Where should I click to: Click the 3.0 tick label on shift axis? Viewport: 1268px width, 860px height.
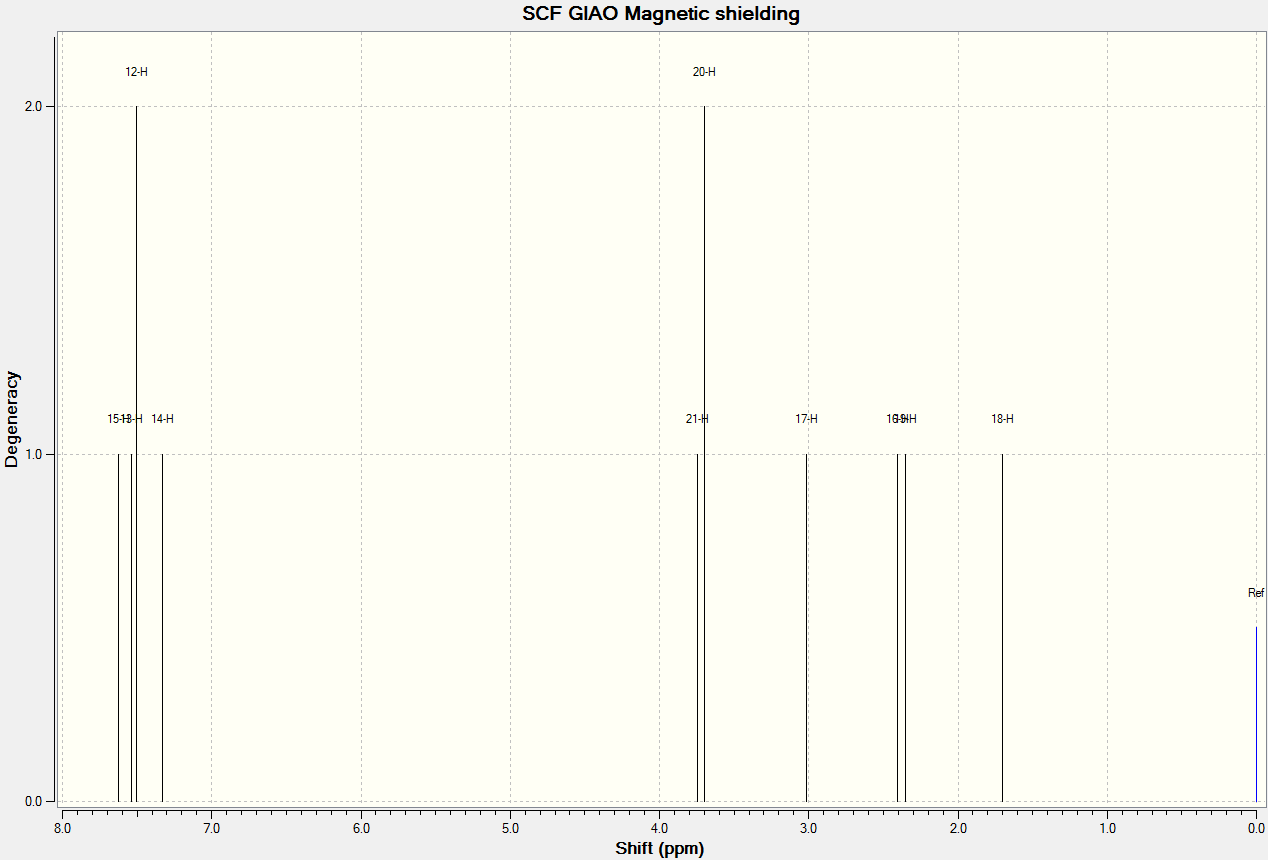(x=808, y=829)
